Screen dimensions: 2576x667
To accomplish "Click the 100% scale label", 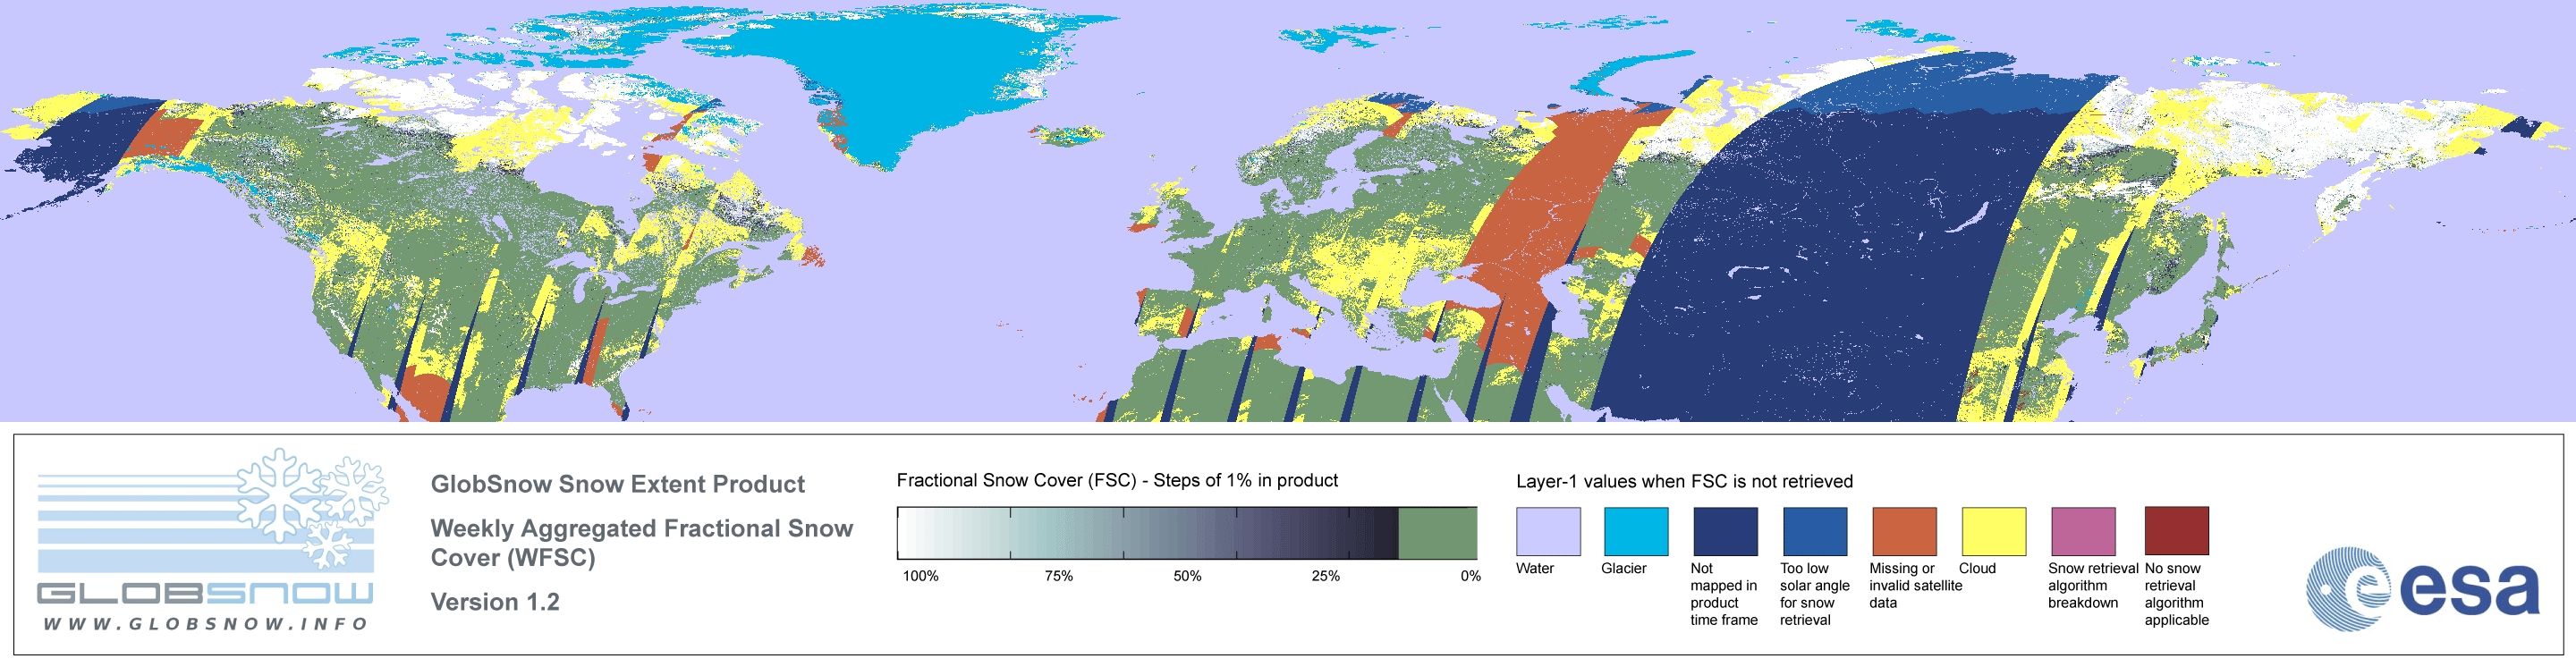I will pos(921,576).
